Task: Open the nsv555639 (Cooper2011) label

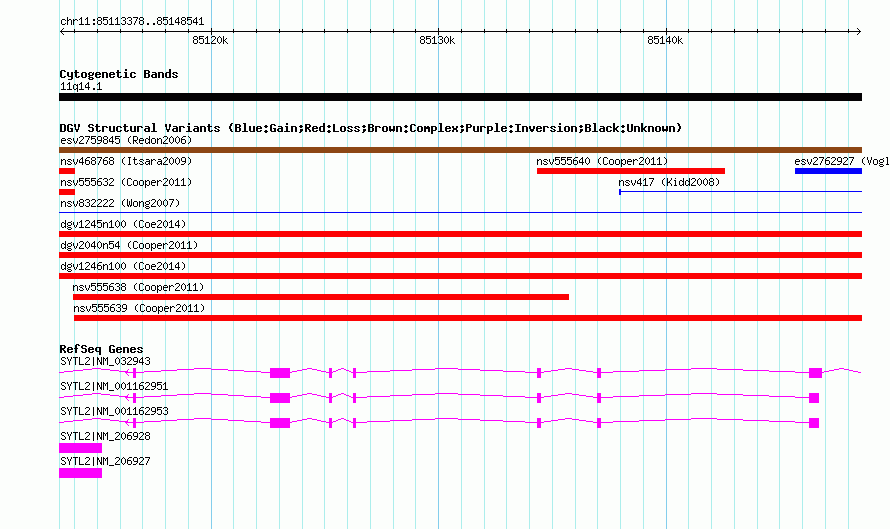Action: 139,308
